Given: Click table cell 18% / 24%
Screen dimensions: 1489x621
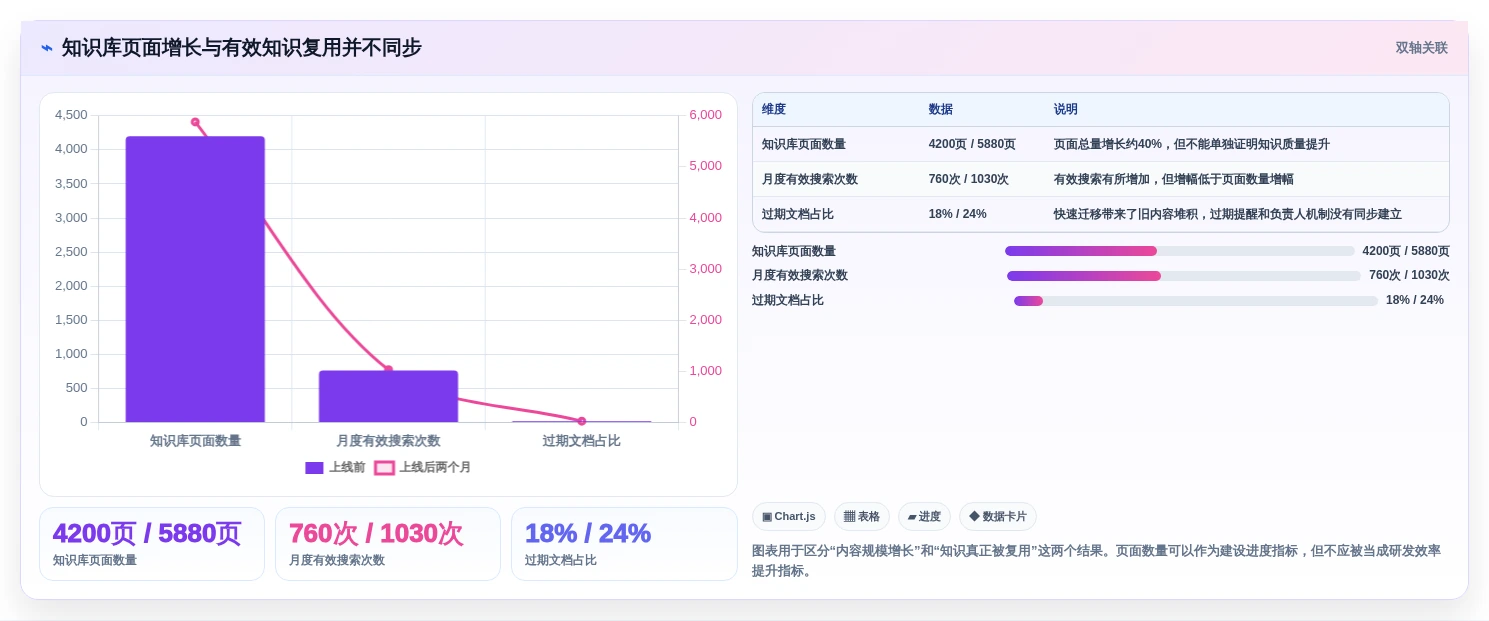Looking at the screenshot, I should pos(957,214).
